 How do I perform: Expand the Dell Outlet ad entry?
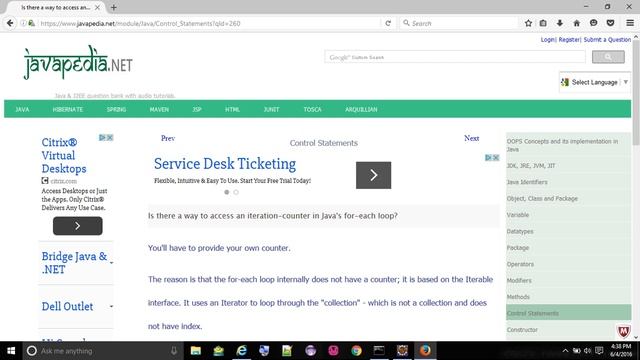111,306
